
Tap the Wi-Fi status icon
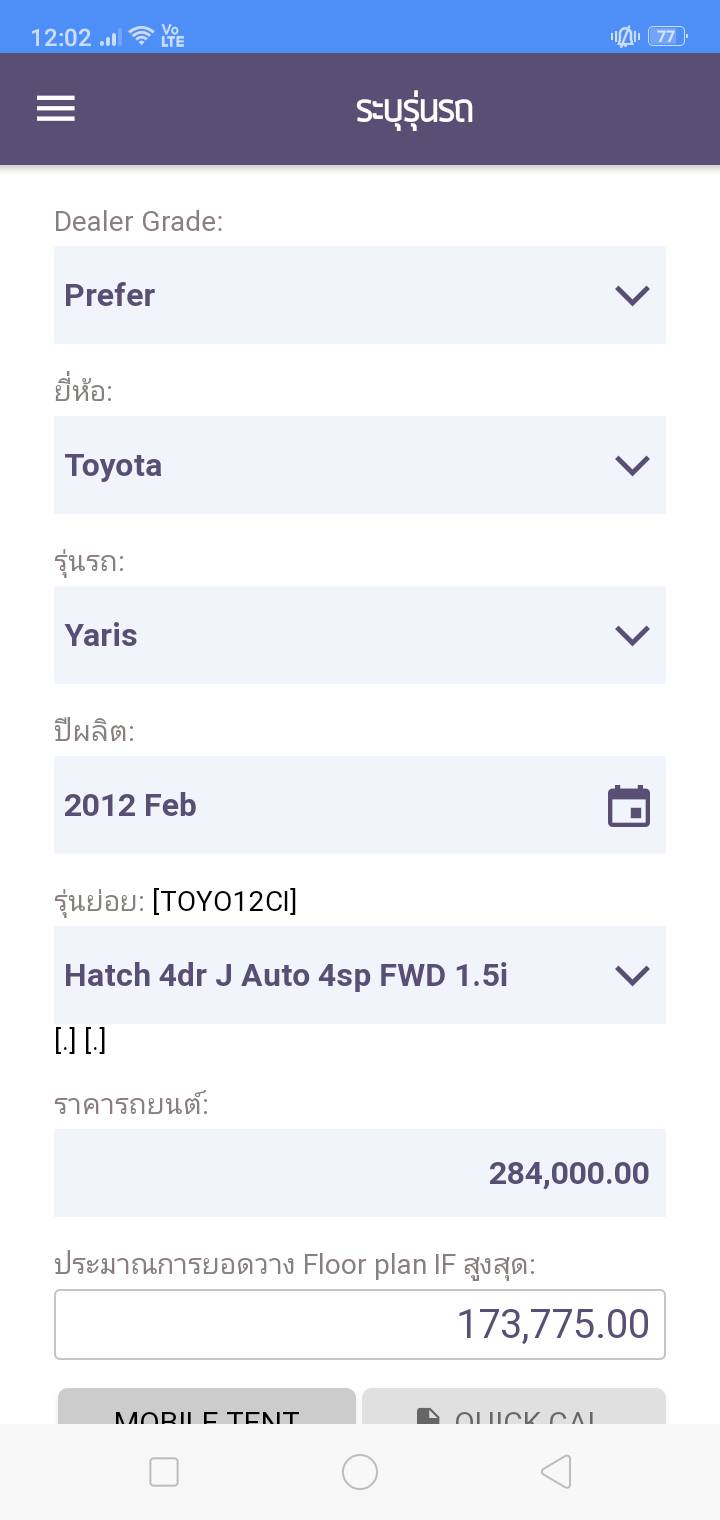pyautogui.click(x=141, y=37)
